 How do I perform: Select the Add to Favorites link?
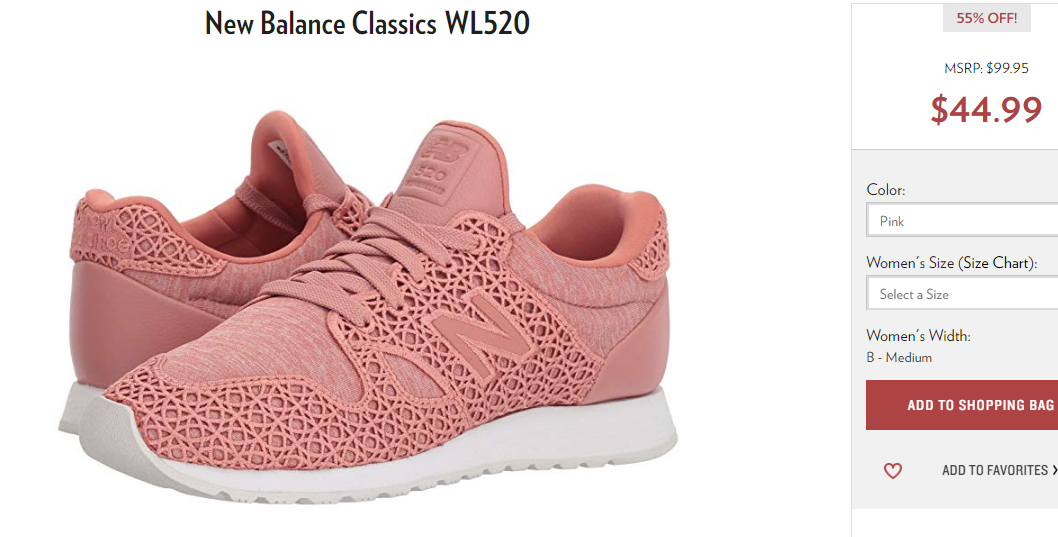tap(995, 470)
